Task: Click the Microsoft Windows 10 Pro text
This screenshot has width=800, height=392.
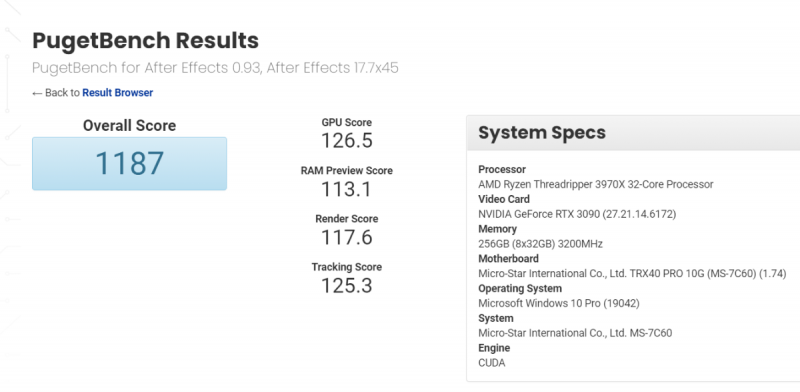Action: pyautogui.click(x=559, y=303)
